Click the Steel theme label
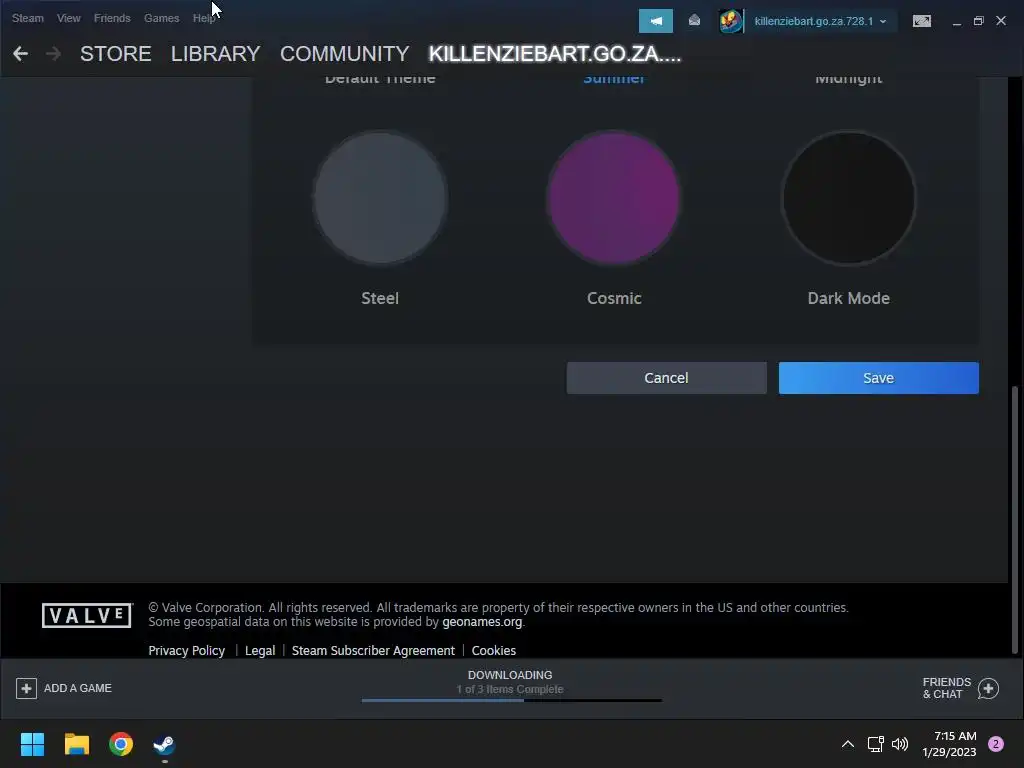1024x768 pixels. tap(380, 298)
